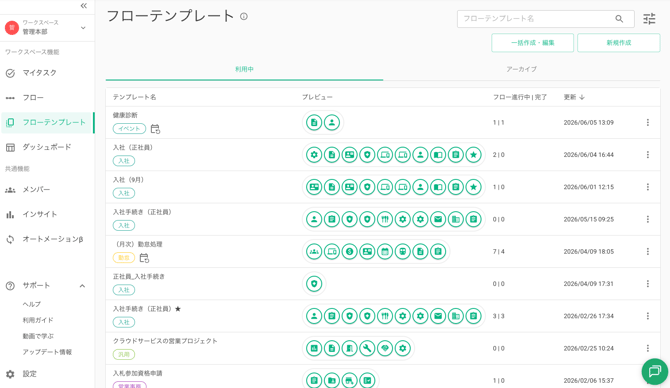Select フローテンプレート in sidebar
This screenshot has height=388, width=670.
click(x=47, y=122)
